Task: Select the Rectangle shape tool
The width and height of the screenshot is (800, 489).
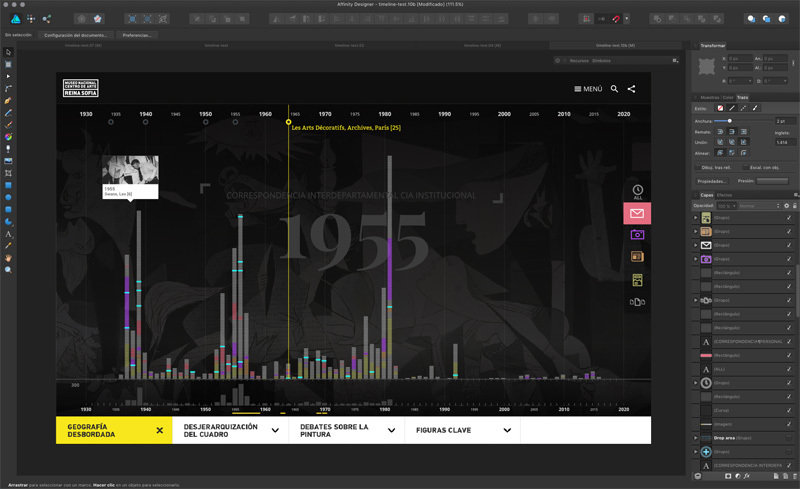Action: (8, 185)
